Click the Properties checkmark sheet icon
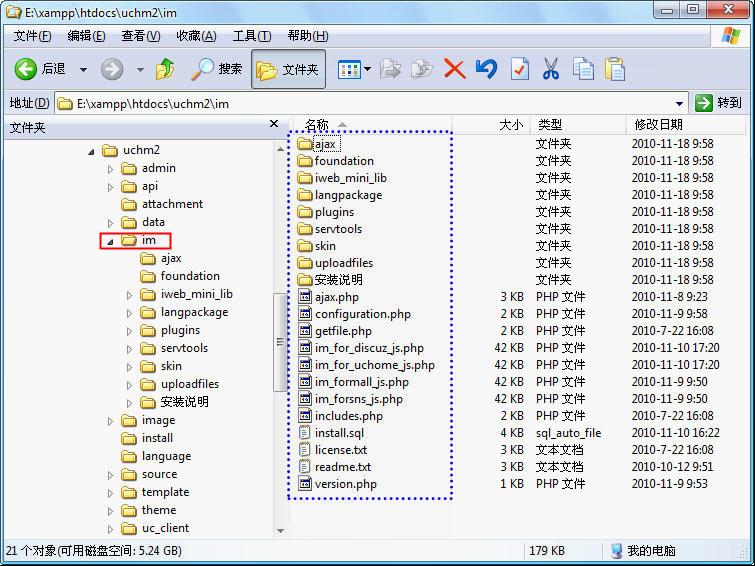The height and width of the screenshot is (566, 755). coord(520,69)
